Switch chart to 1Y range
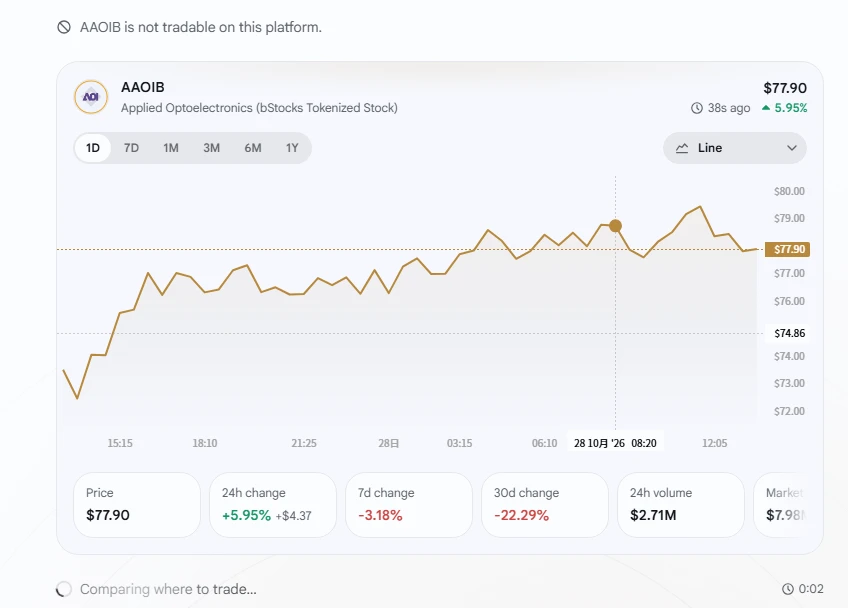Image resolution: width=848 pixels, height=608 pixels. point(292,148)
